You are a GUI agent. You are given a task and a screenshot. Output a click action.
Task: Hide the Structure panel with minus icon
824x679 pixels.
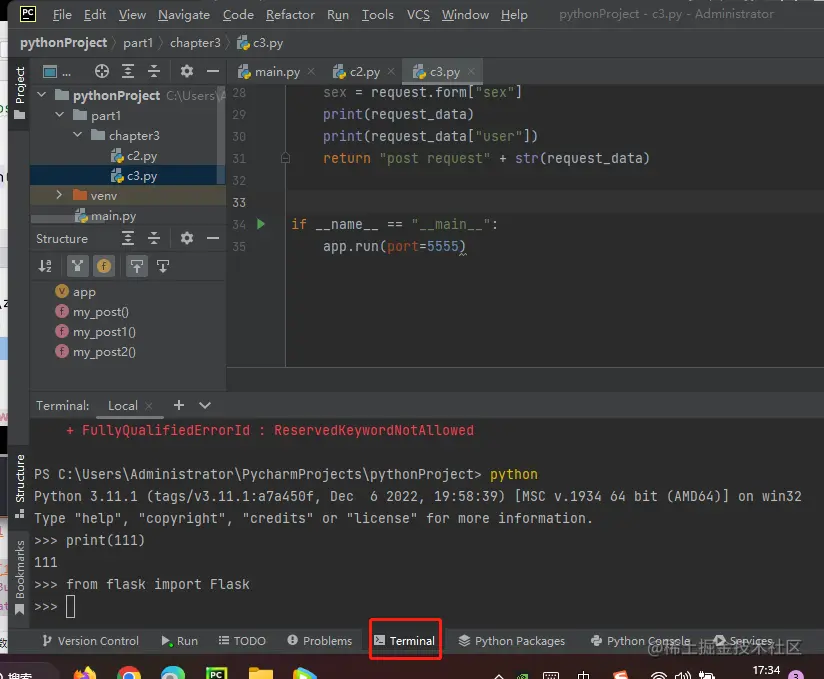pyautogui.click(x=213, y=239)
